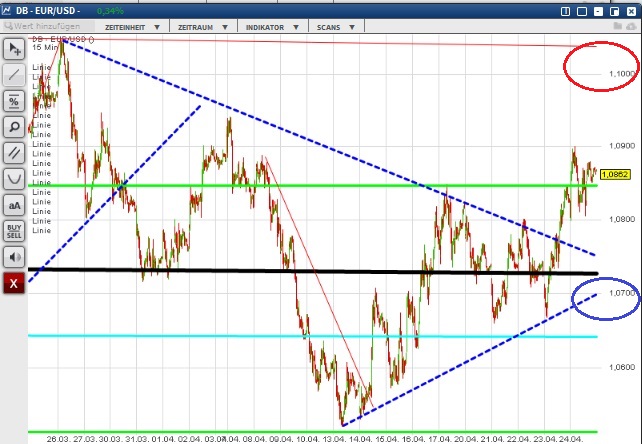Click the '15 Min' timeframe label
The image size is (642, 444).
(45, 48)
